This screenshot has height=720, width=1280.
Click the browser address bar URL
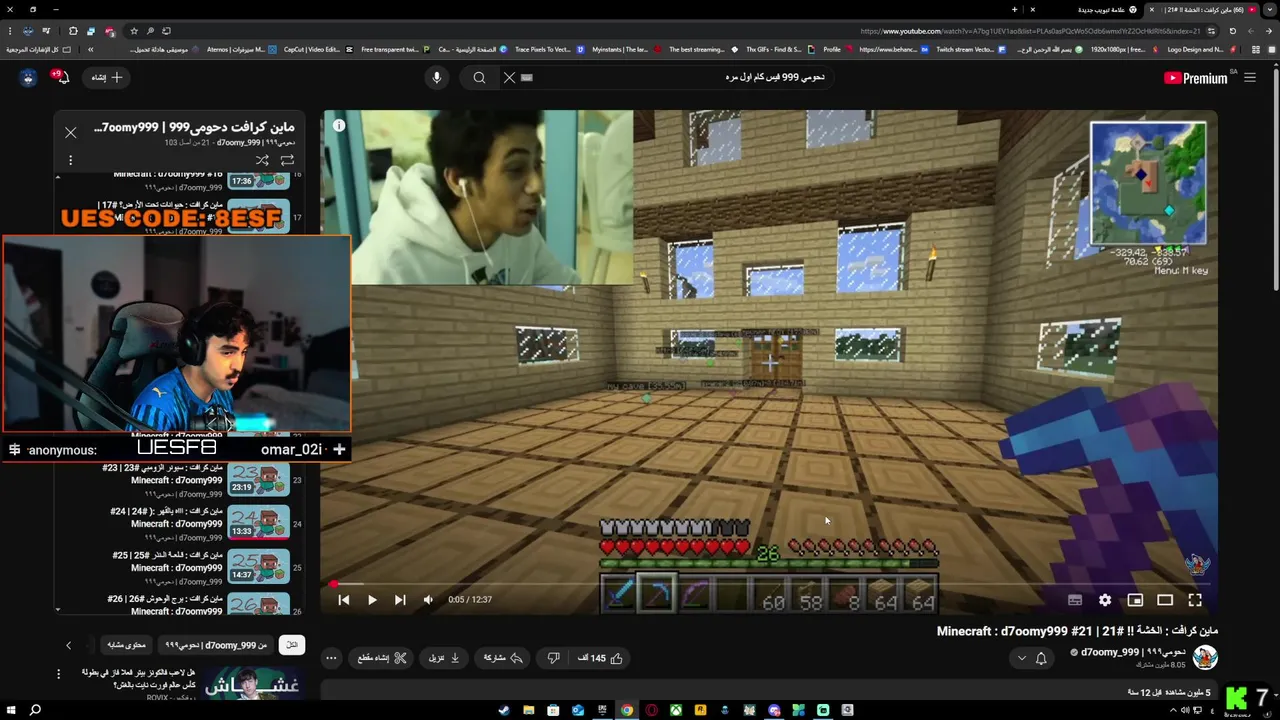coord(1030,31)
